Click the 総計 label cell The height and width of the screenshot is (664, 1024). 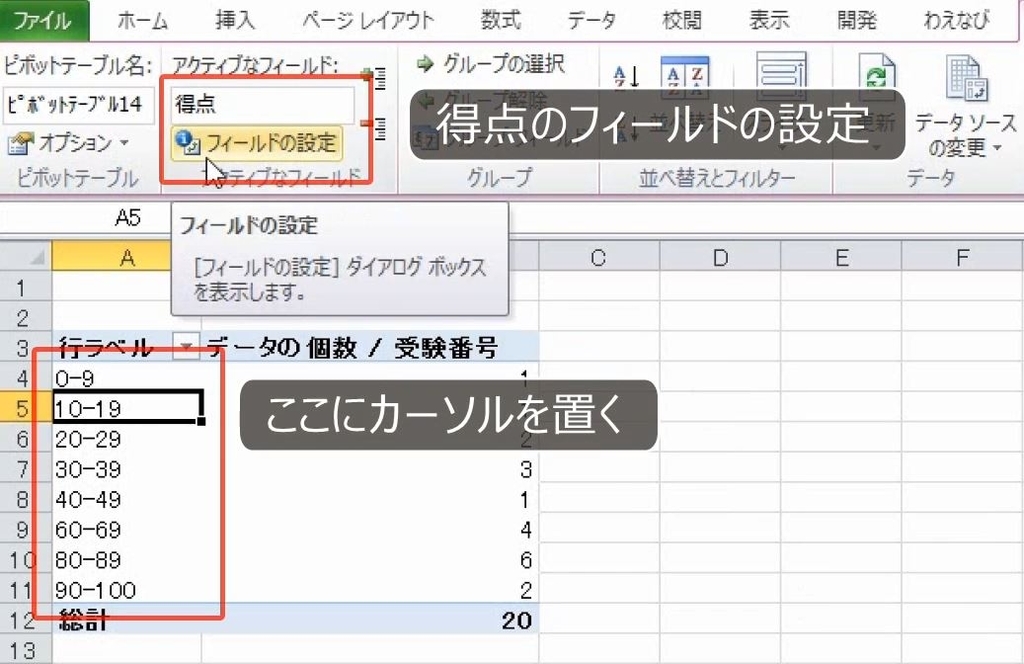(127, 620)
